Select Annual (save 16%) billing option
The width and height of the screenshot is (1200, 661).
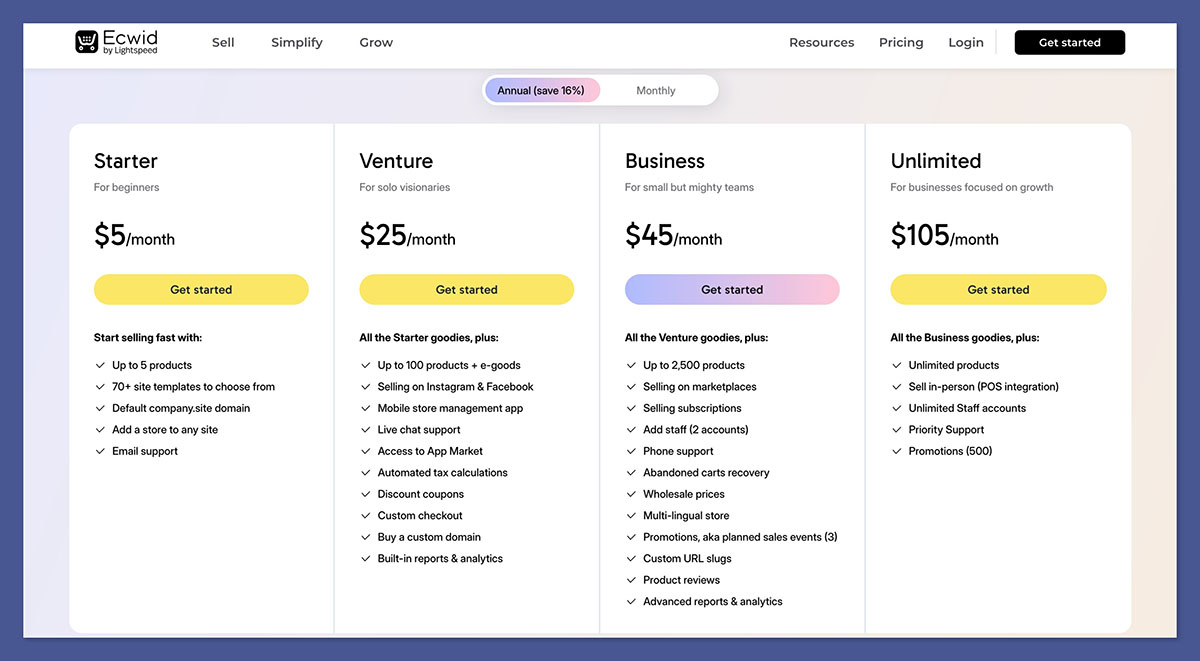542,90
